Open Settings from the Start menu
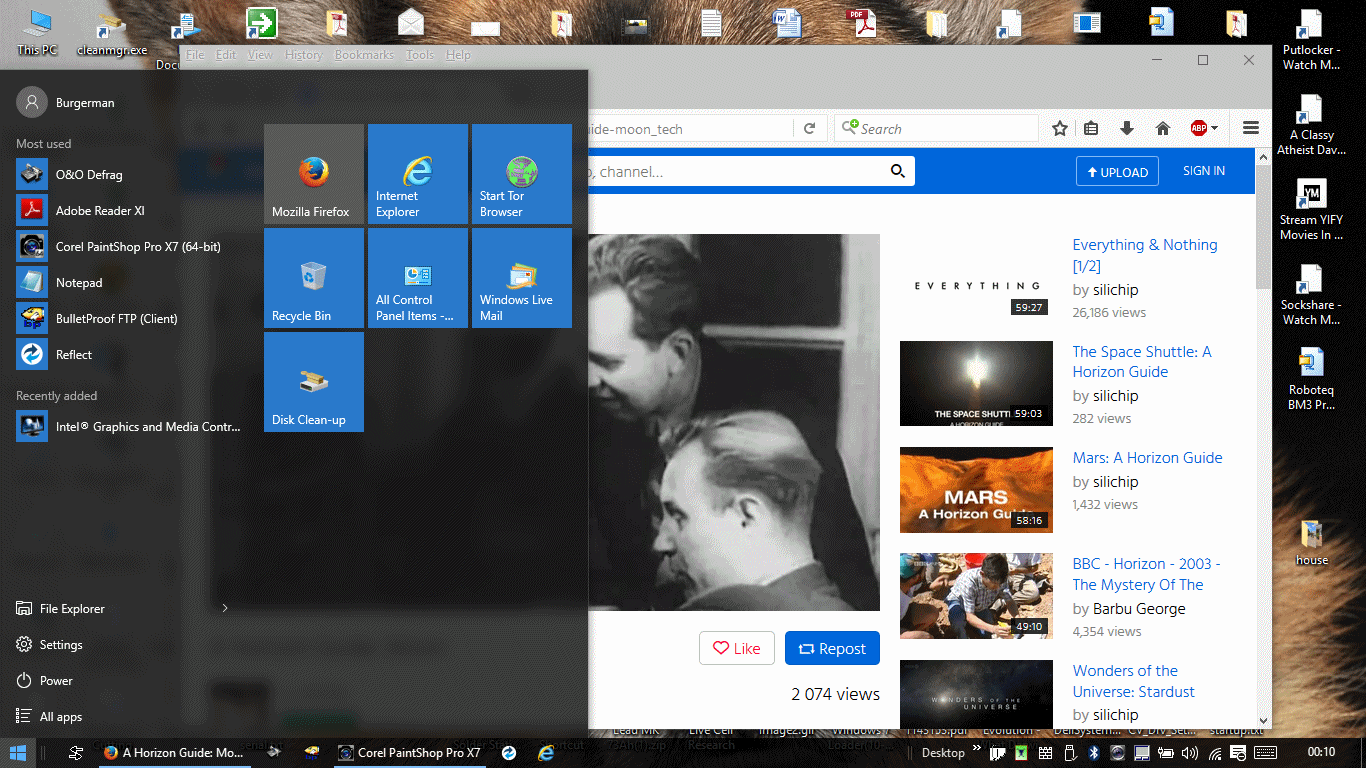This screenshot has width=1366, height=768. tap(60, 645)
